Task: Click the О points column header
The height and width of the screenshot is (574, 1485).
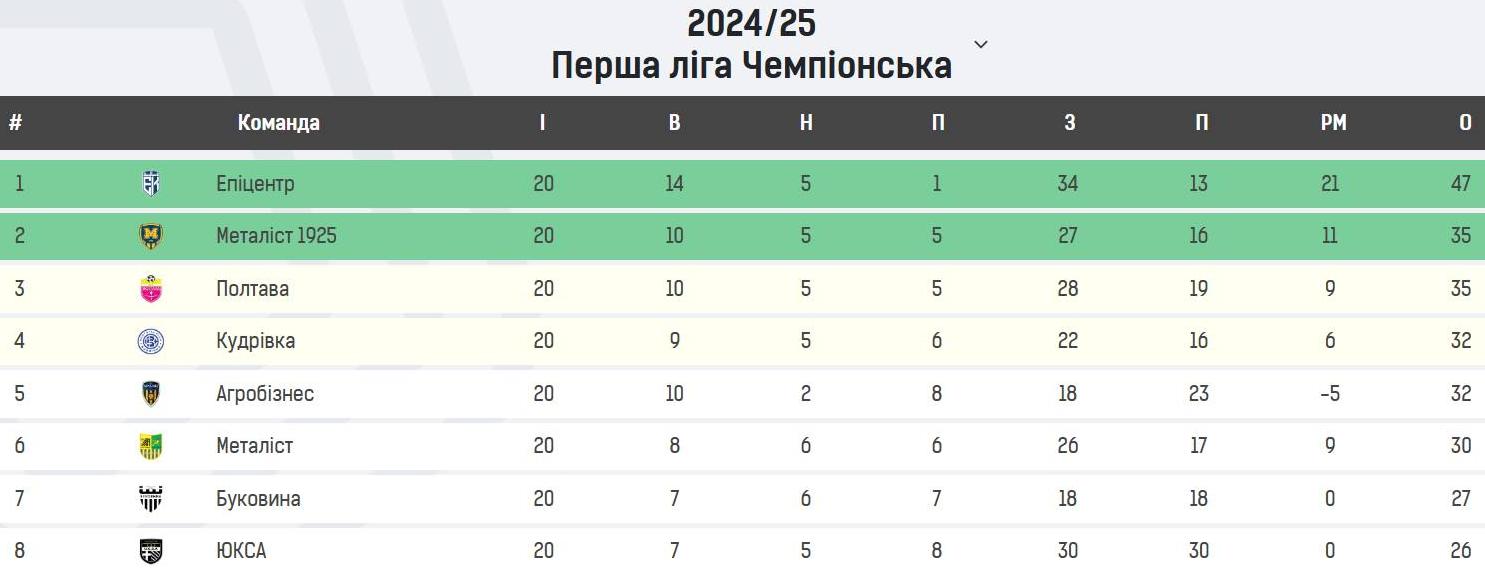Action: tap(1465, 123)
